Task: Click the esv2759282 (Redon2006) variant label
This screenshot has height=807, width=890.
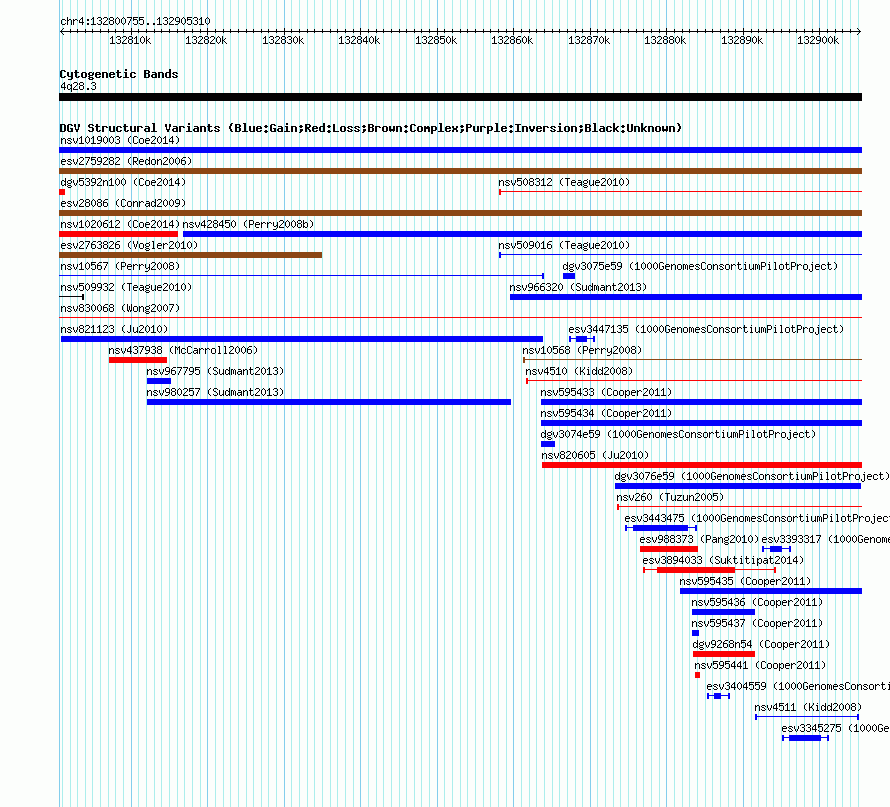Action: tap(126, 161)
